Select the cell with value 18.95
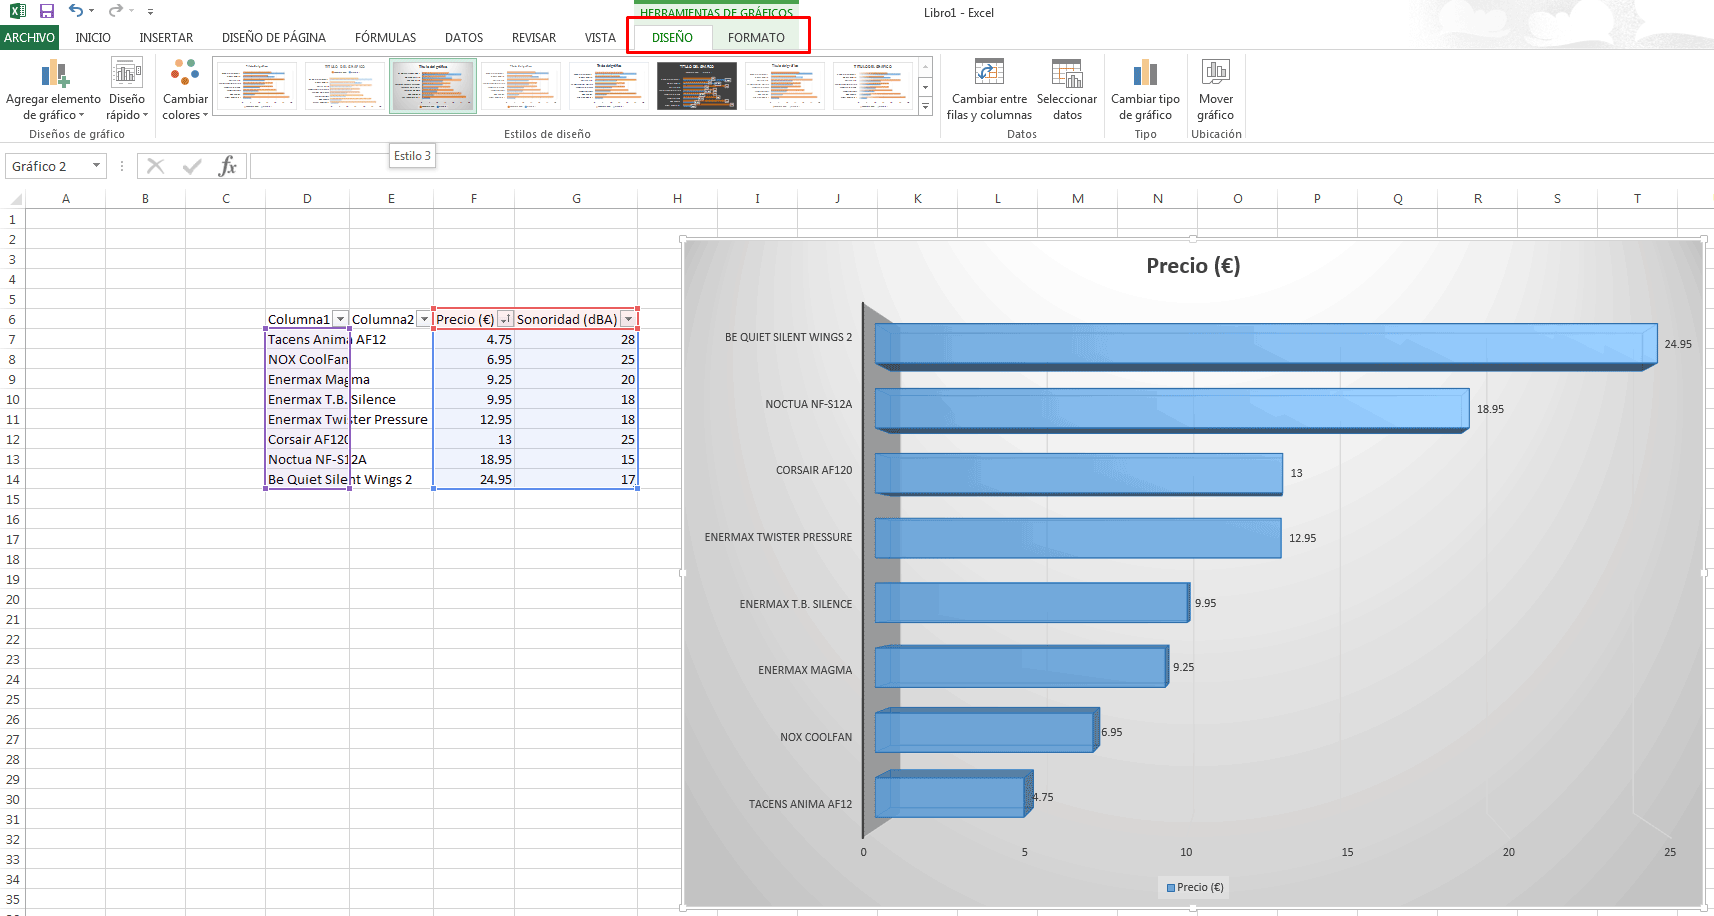 pos(474,459)
